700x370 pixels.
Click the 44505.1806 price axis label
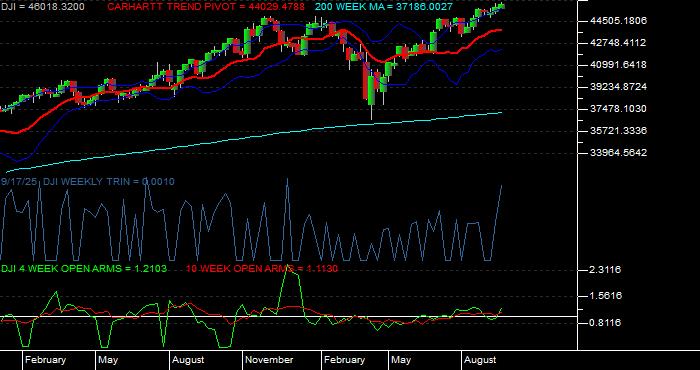[x=618, y=21]
